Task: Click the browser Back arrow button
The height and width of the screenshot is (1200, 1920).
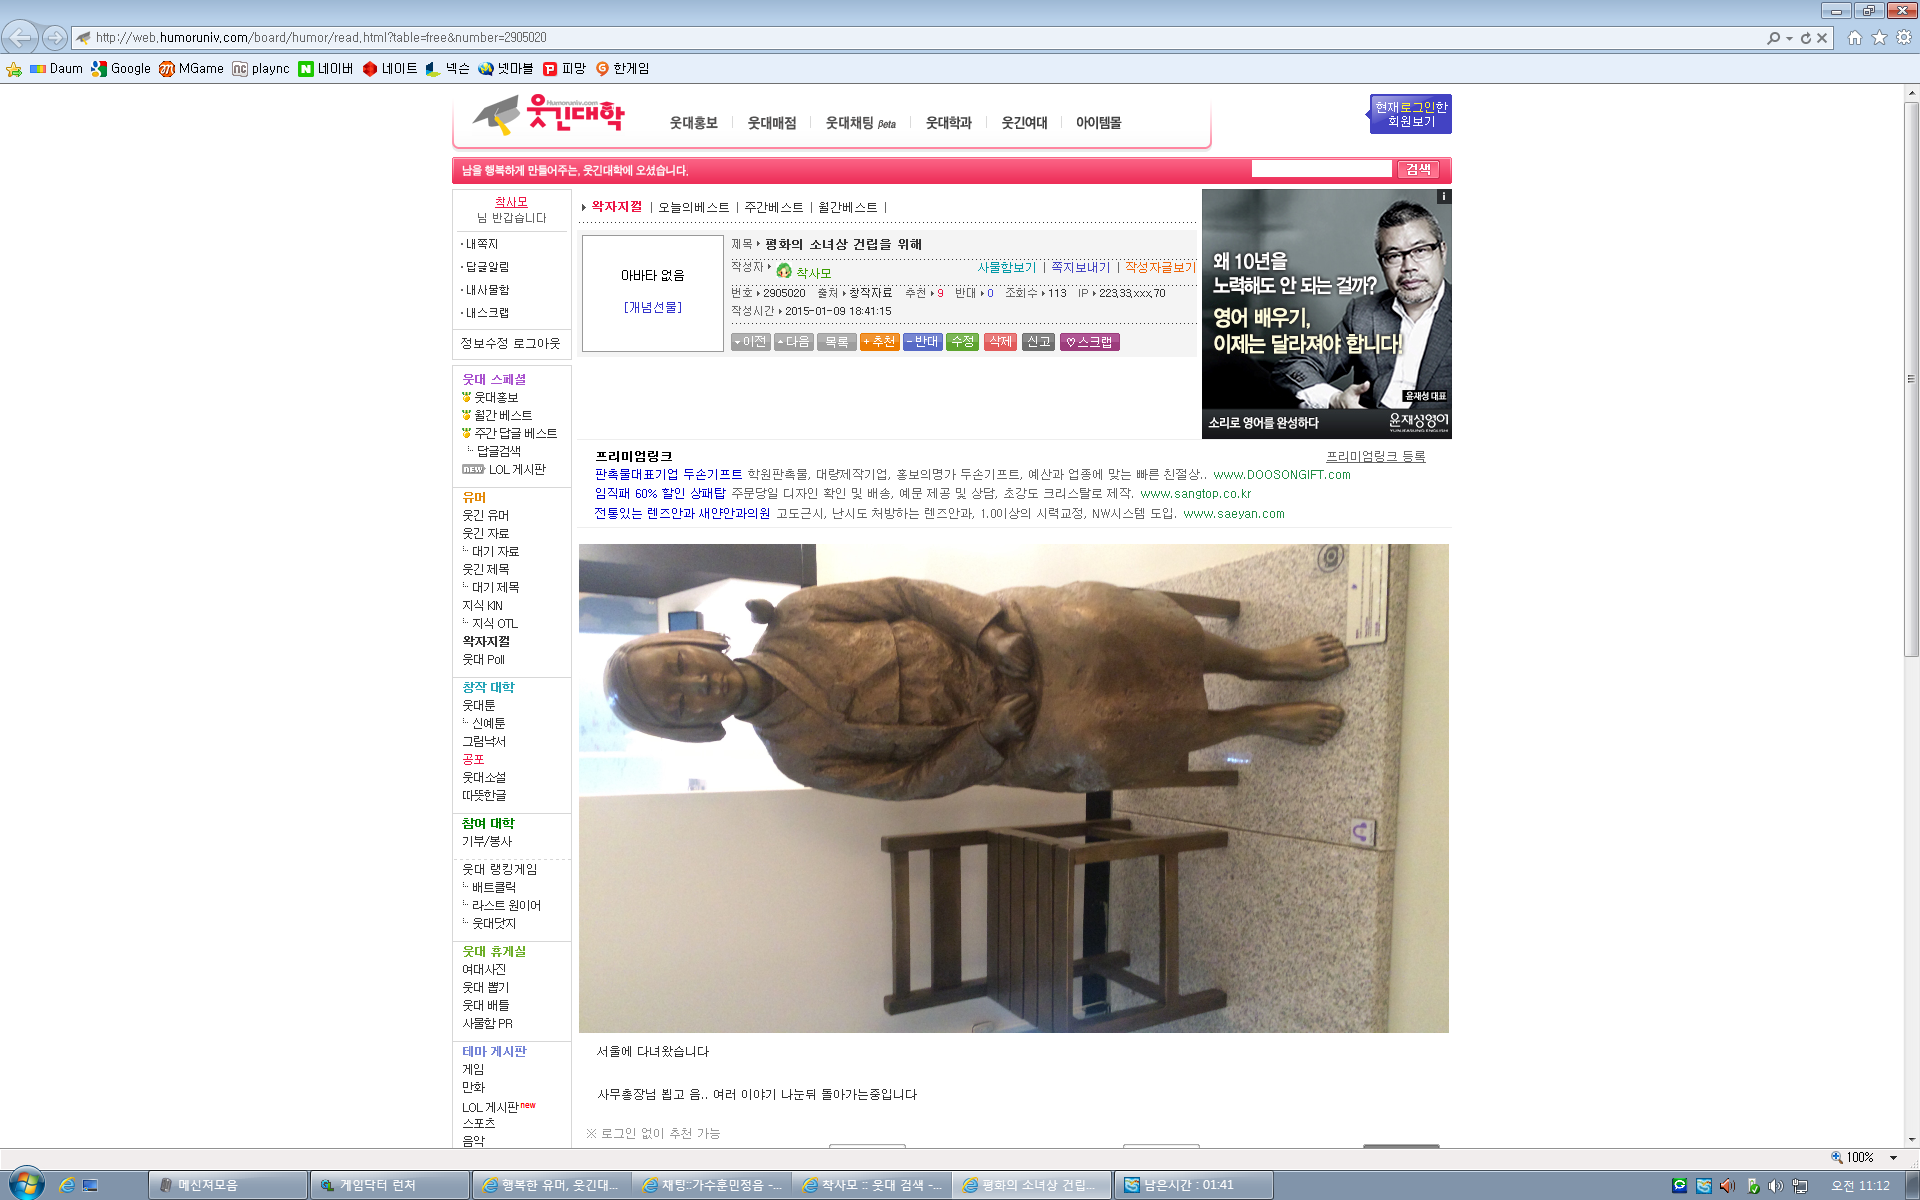Action: (20, 38)
